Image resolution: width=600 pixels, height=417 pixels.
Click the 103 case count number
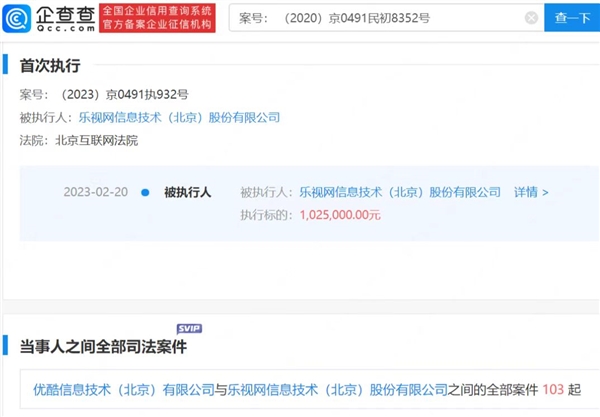coord(553,390)
